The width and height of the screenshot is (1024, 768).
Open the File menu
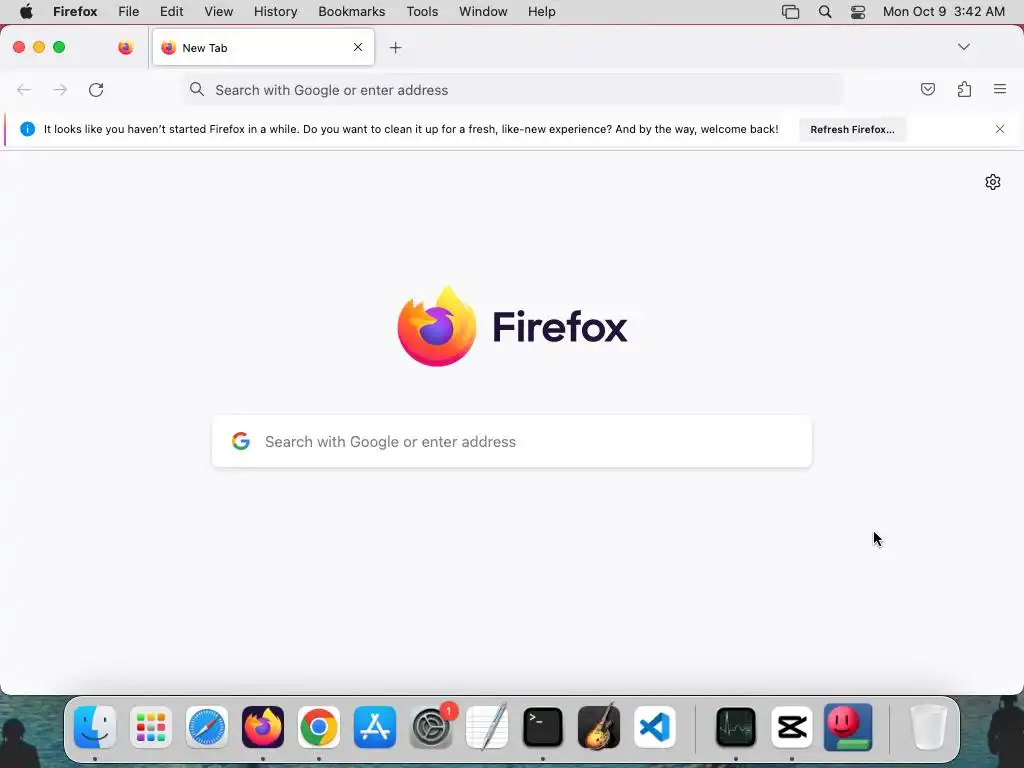129,12
